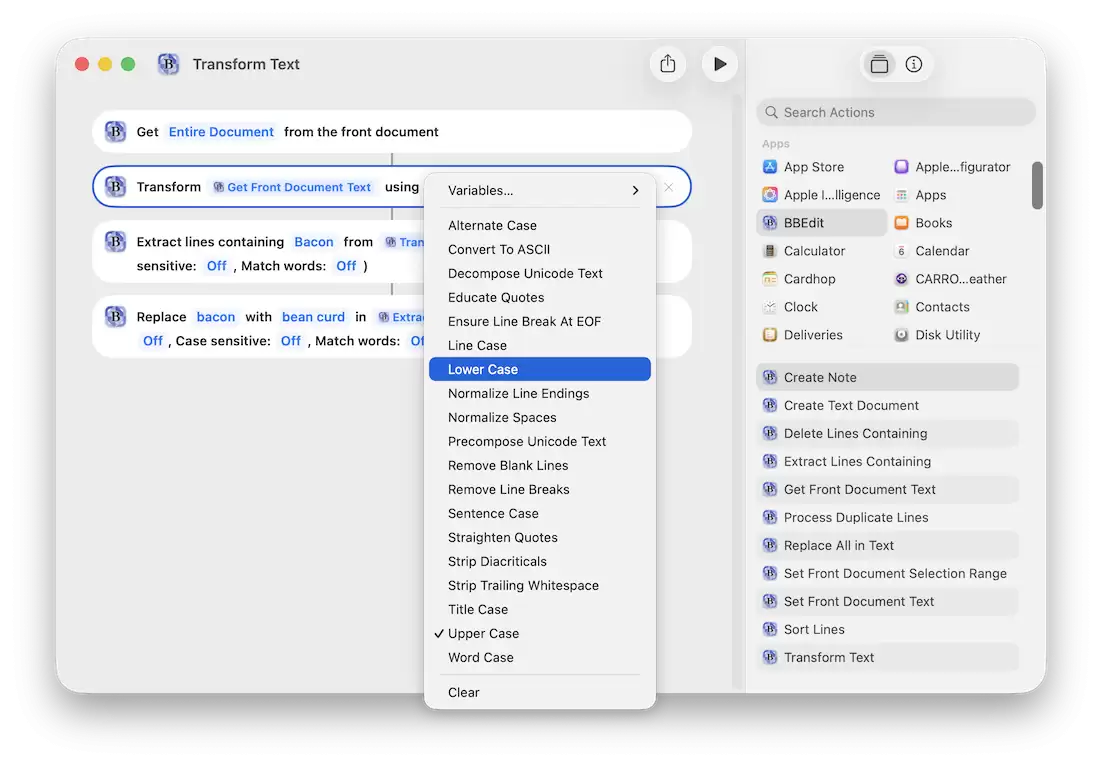Open the shortcut details info icon

913,64
